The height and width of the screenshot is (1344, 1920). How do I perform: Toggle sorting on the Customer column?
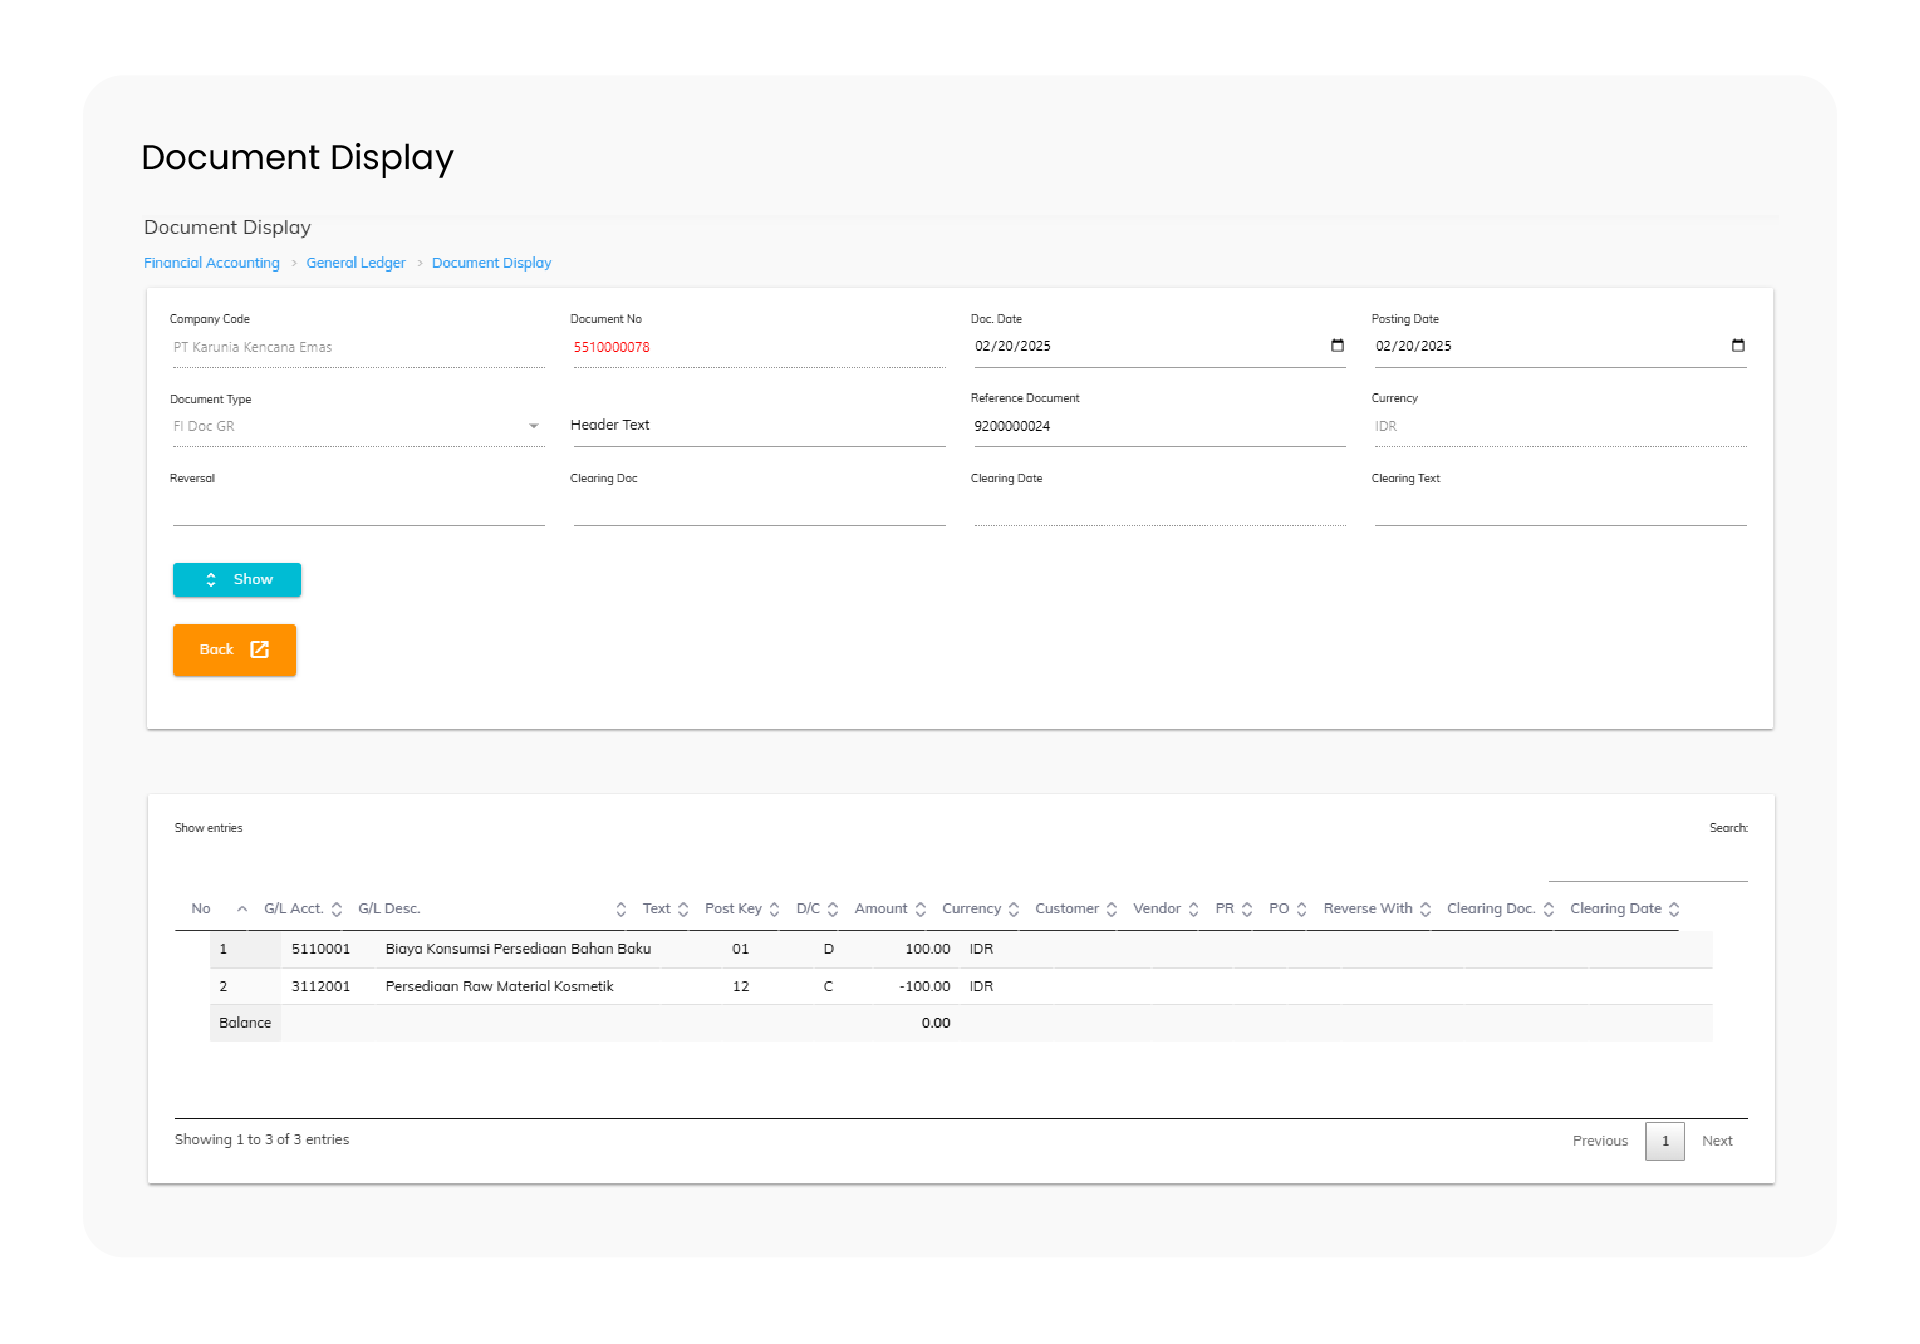pos(1112,909)
